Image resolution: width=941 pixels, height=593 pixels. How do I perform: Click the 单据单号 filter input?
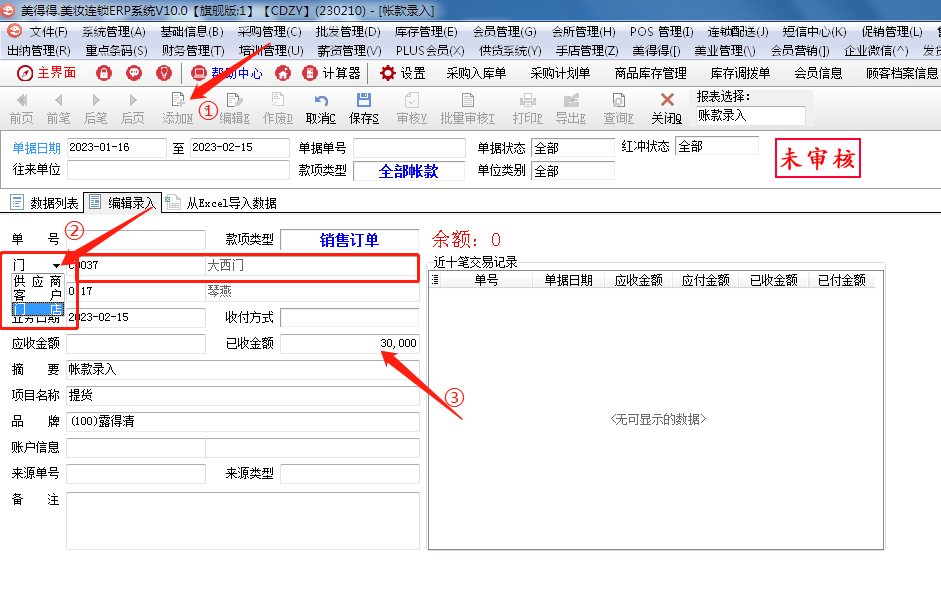[409, 148]
